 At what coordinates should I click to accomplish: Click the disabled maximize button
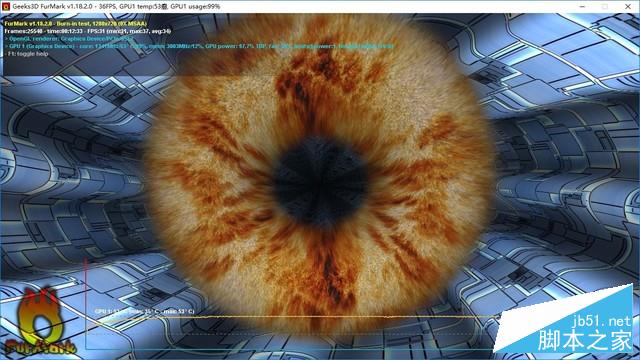[x=605, y=7]
